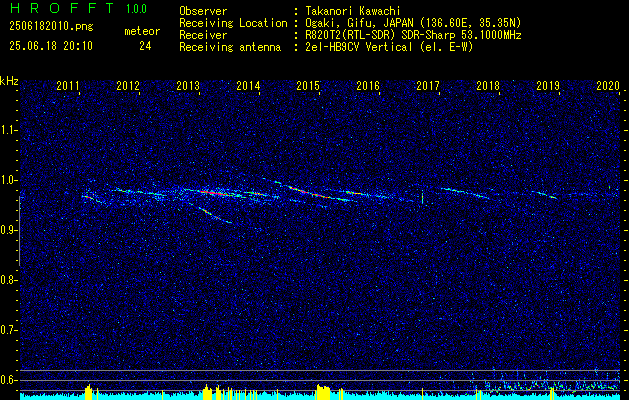Select the meteor count value 24
Viewport: 629px width, 400px height.
pos(145,46)
